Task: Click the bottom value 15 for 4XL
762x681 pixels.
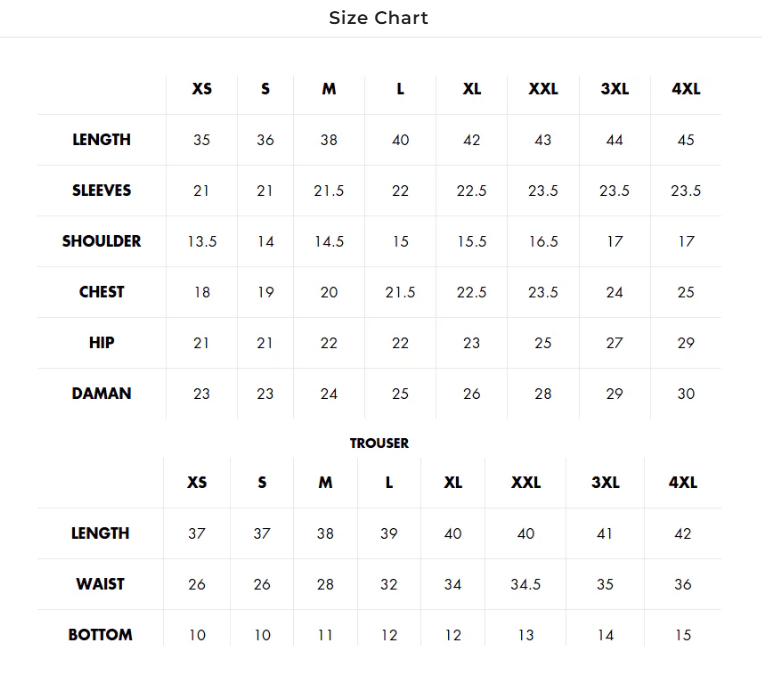Action: pos(683,635)
